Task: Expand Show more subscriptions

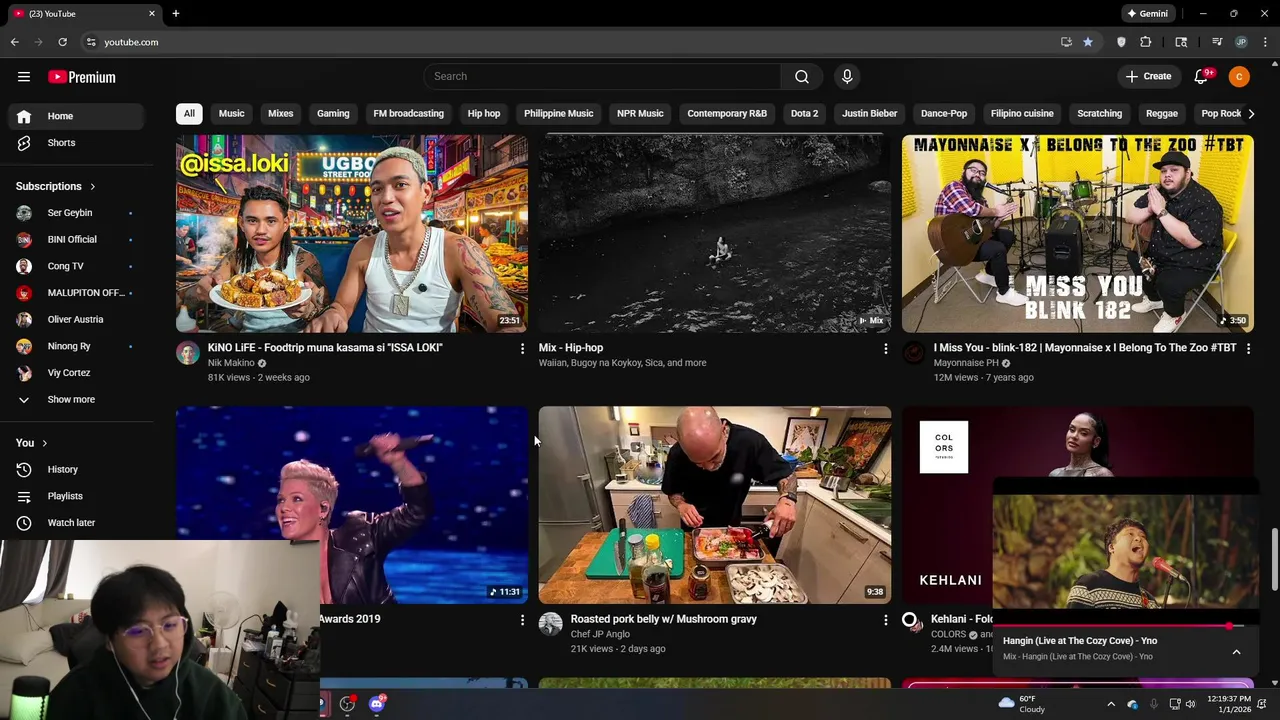Action: [70, 399]
